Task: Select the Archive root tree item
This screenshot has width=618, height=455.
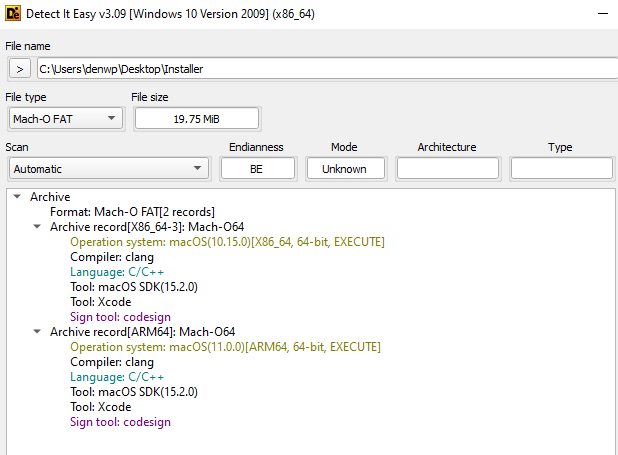Action: [50, 197]
